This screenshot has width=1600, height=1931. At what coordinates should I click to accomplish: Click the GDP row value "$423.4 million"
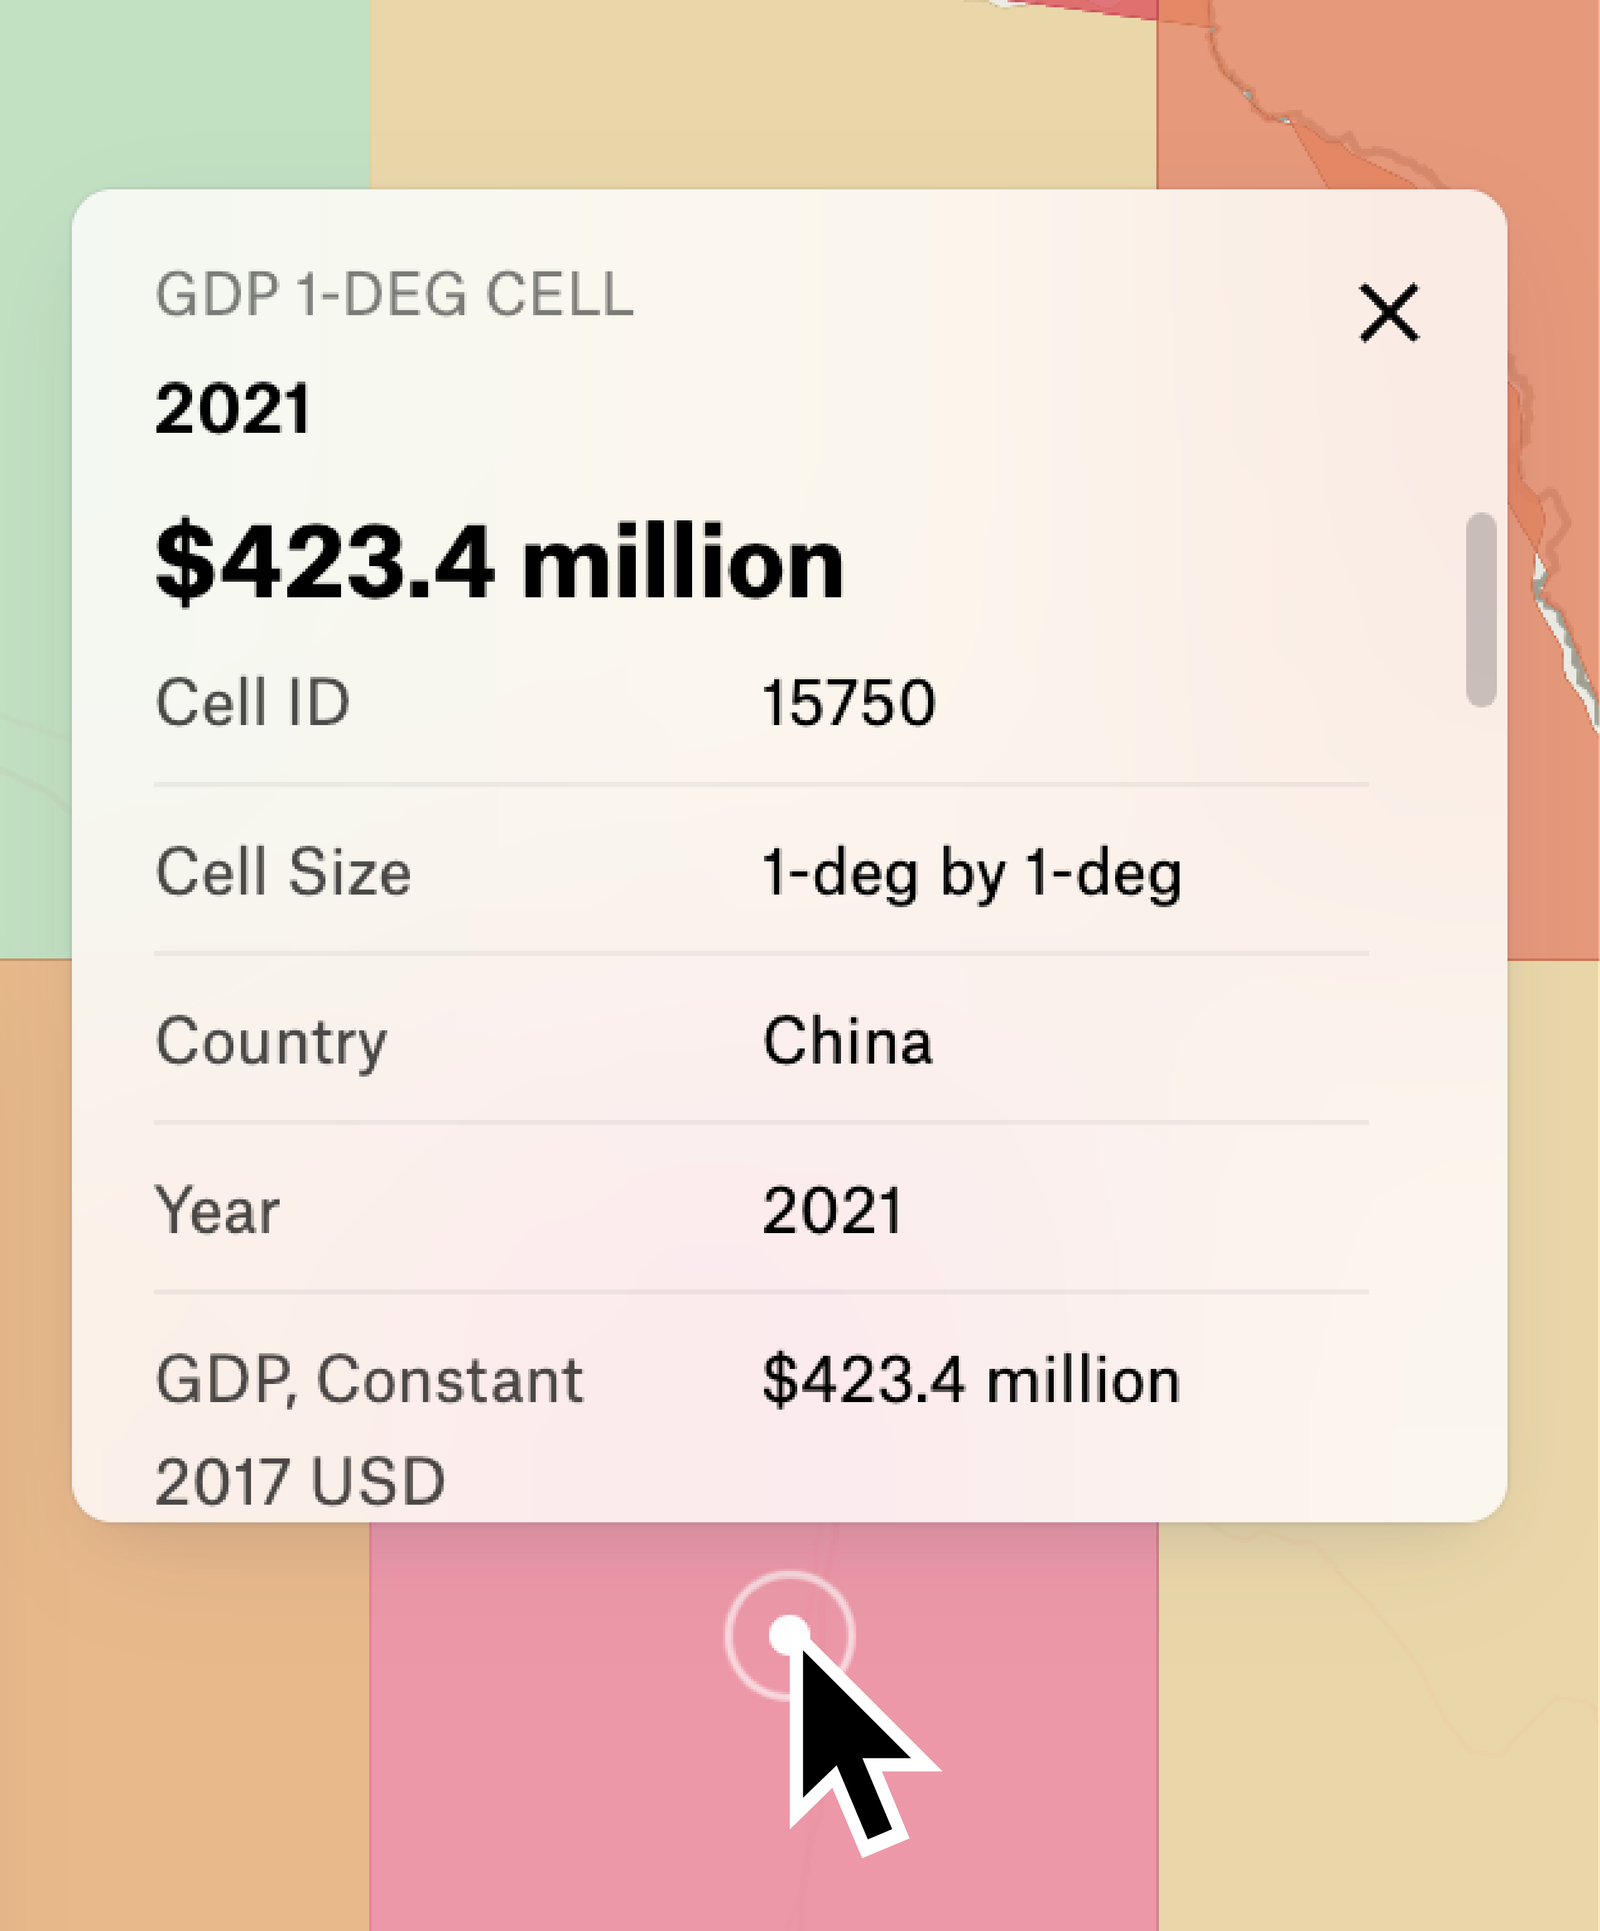click(x=970, y=1381)
